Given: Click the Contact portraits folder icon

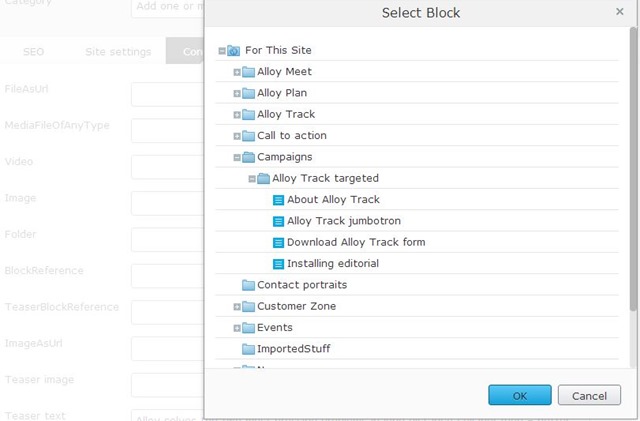Looking at the screenshot, I should 248,285.
